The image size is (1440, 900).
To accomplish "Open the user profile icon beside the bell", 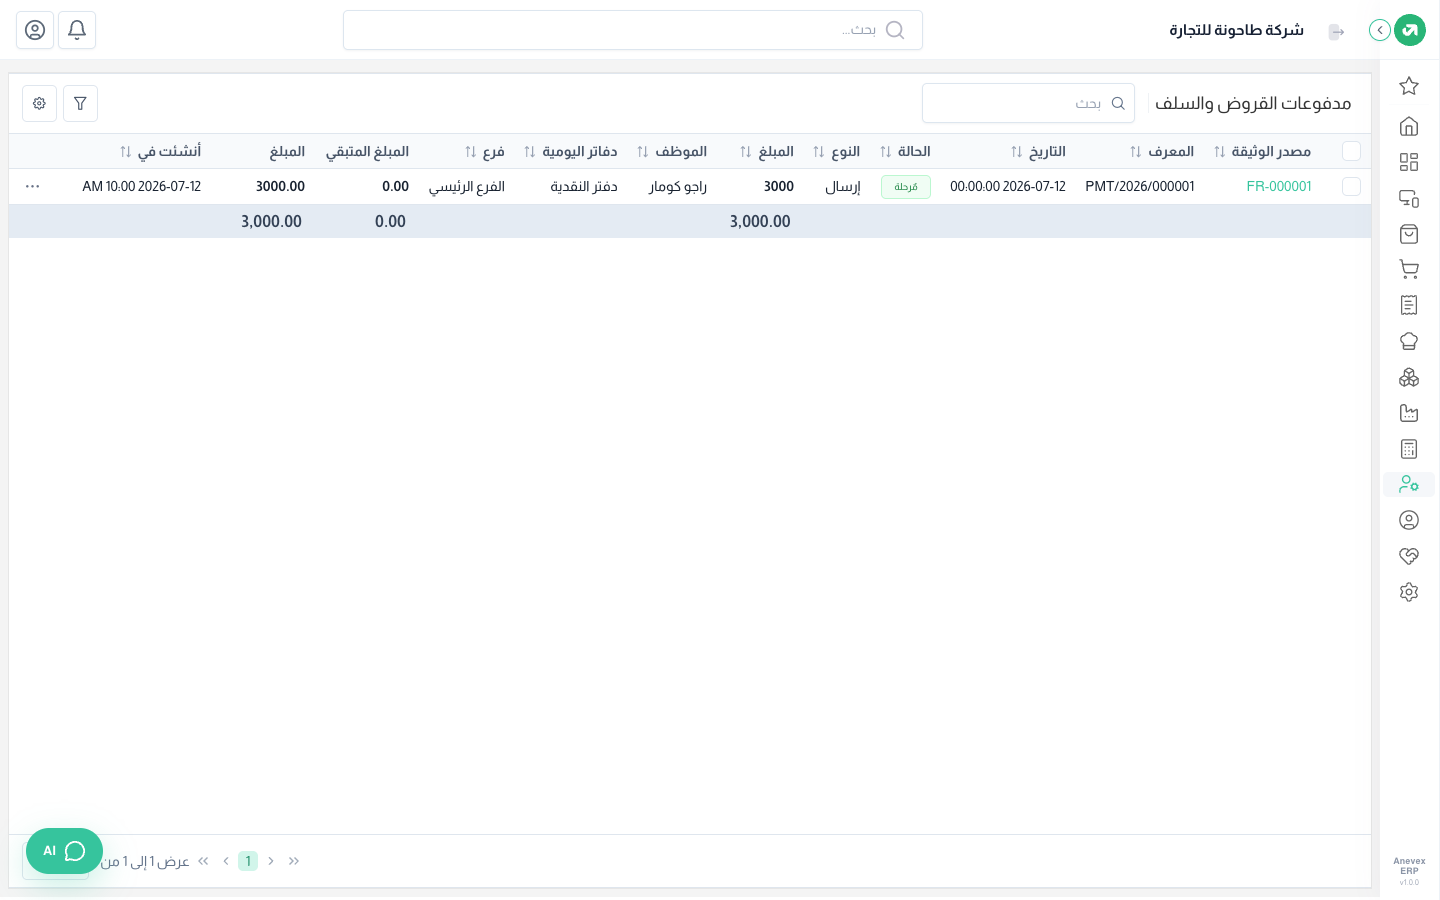I will pyautogui.click(x=35, y=30).
